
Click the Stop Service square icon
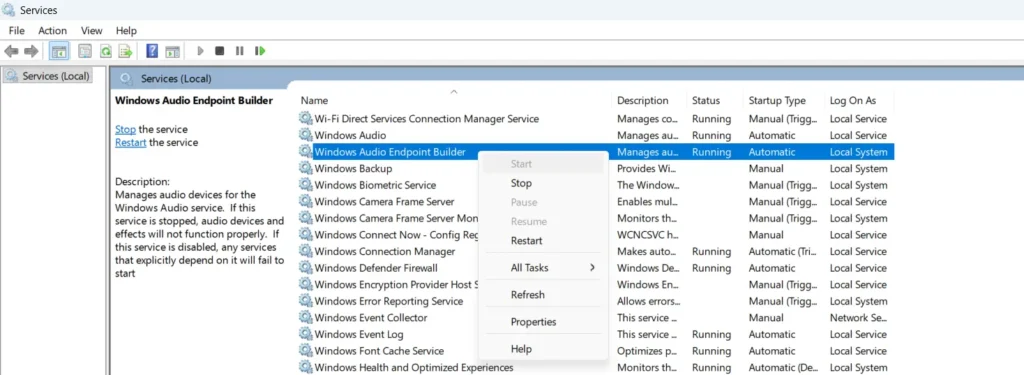pos(220,51)
